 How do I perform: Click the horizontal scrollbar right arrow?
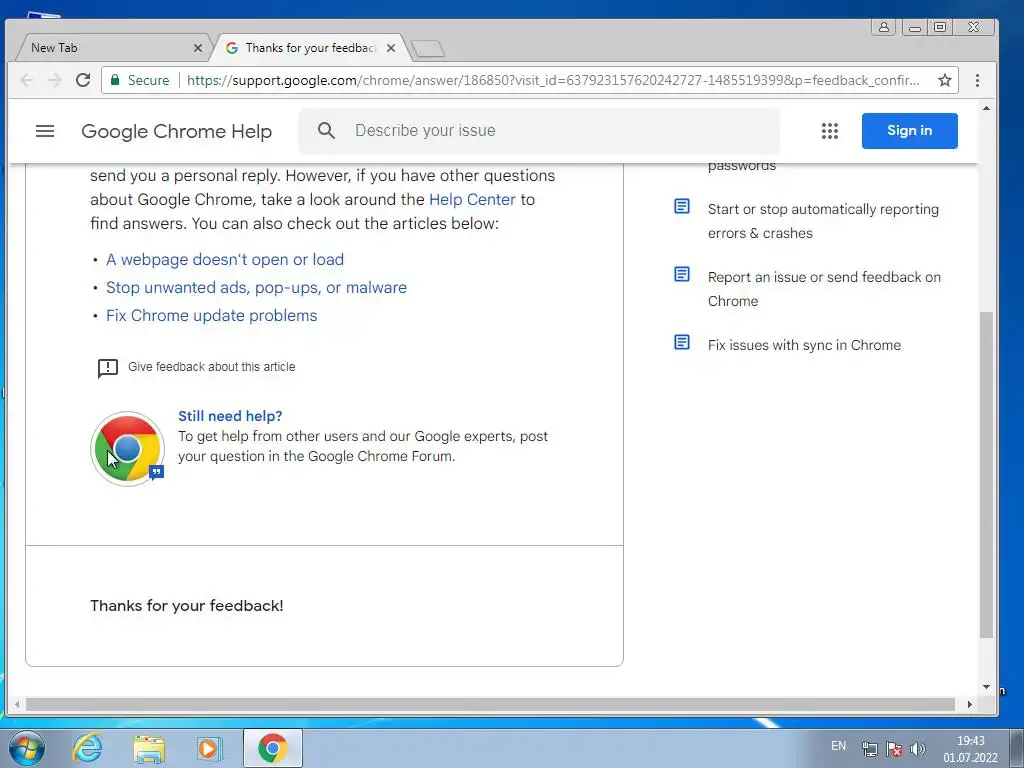970,705
